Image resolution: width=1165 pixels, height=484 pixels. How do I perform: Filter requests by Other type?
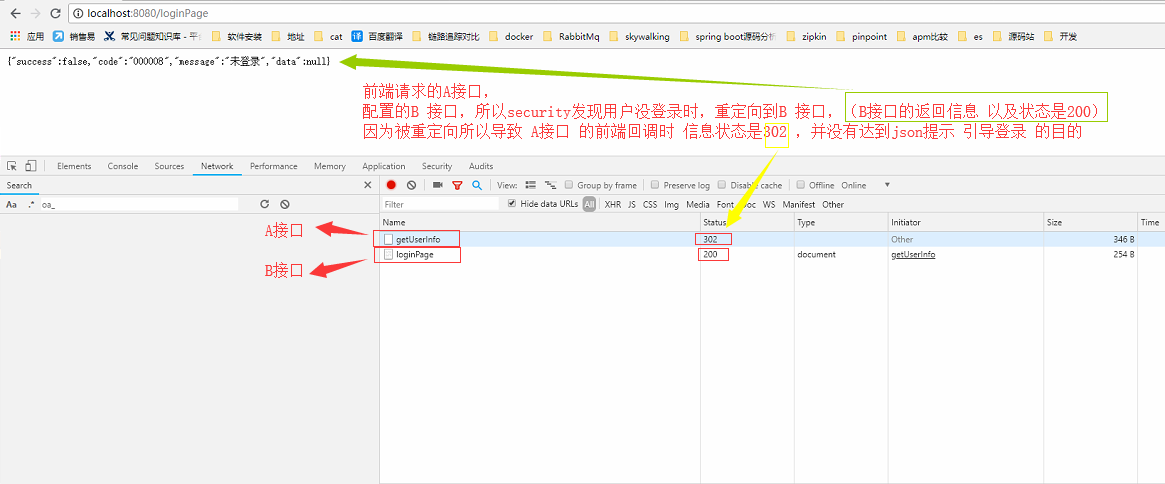[x=833, y=204]
